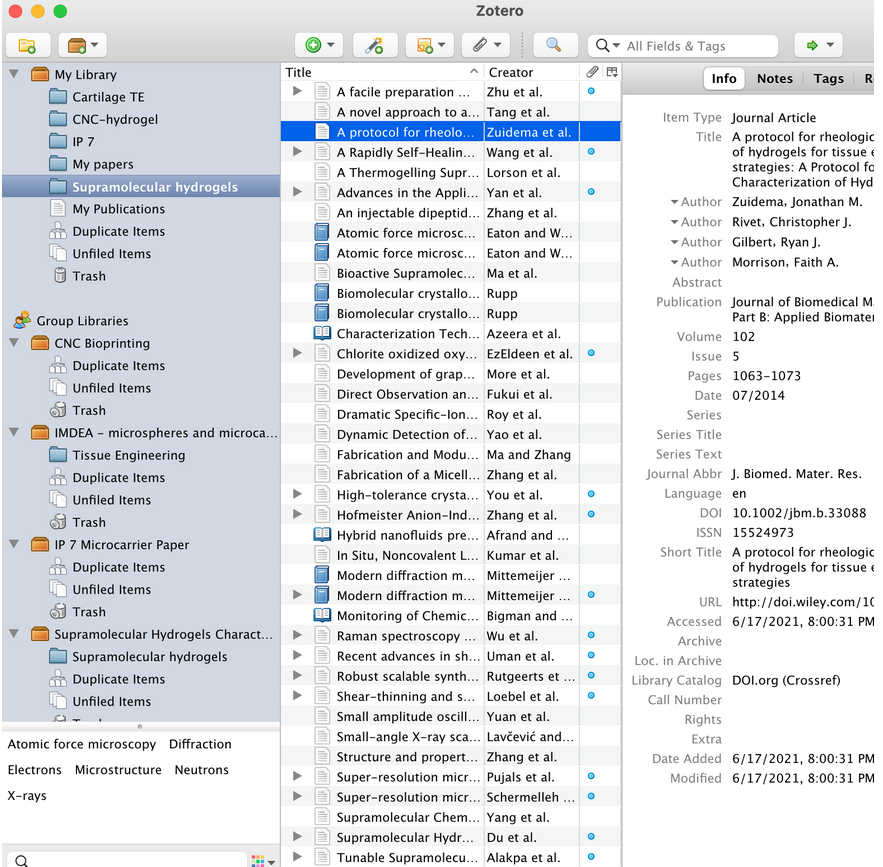Collapse the CNC Bioprinting group library

click(x=15, y=343)
